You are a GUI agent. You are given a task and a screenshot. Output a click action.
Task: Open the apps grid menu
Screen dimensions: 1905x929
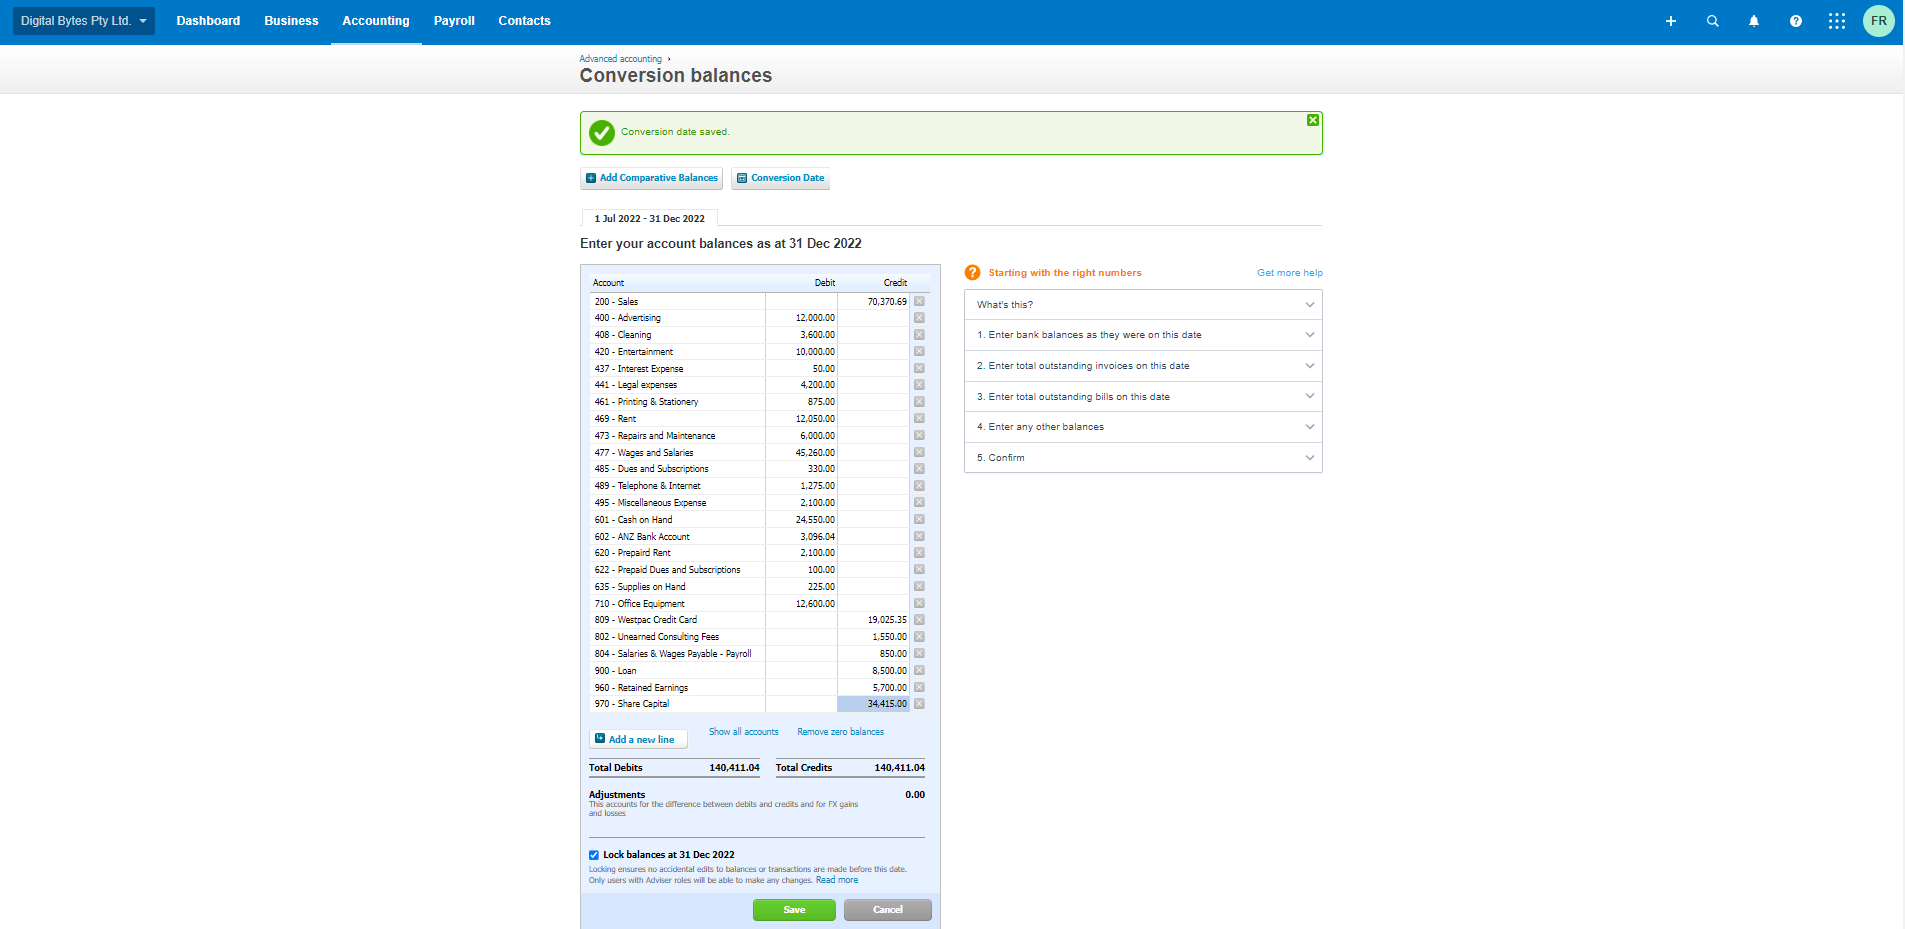[1837, 21]
